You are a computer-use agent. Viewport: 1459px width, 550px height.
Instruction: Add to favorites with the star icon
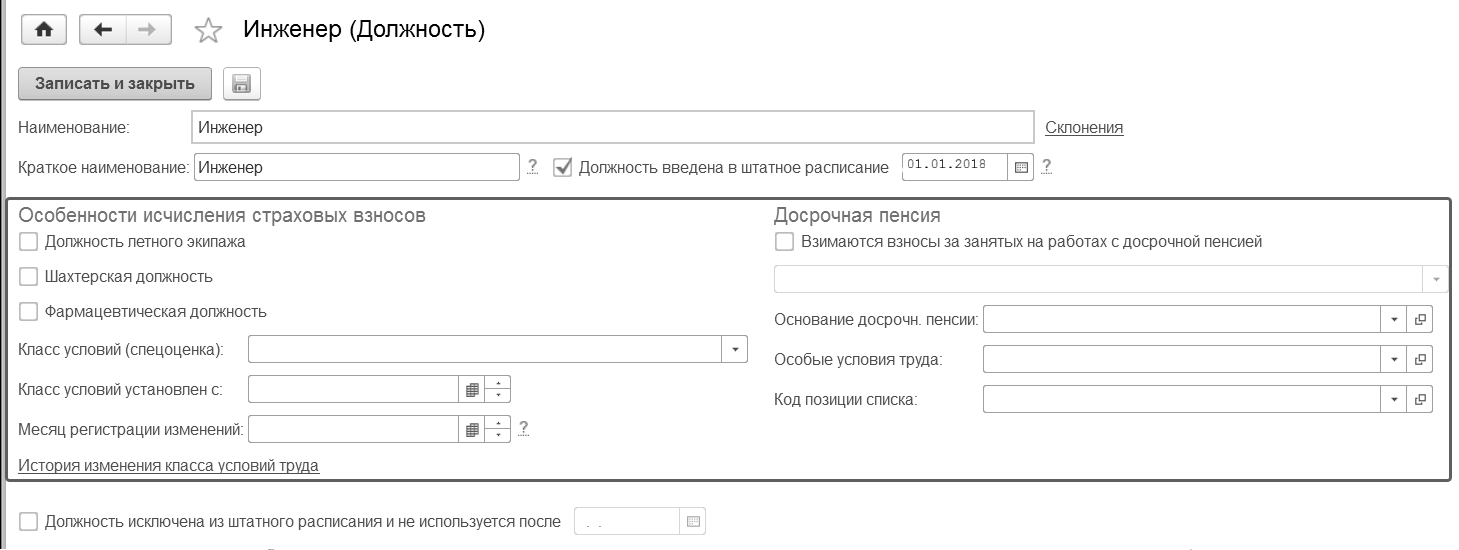207,31
